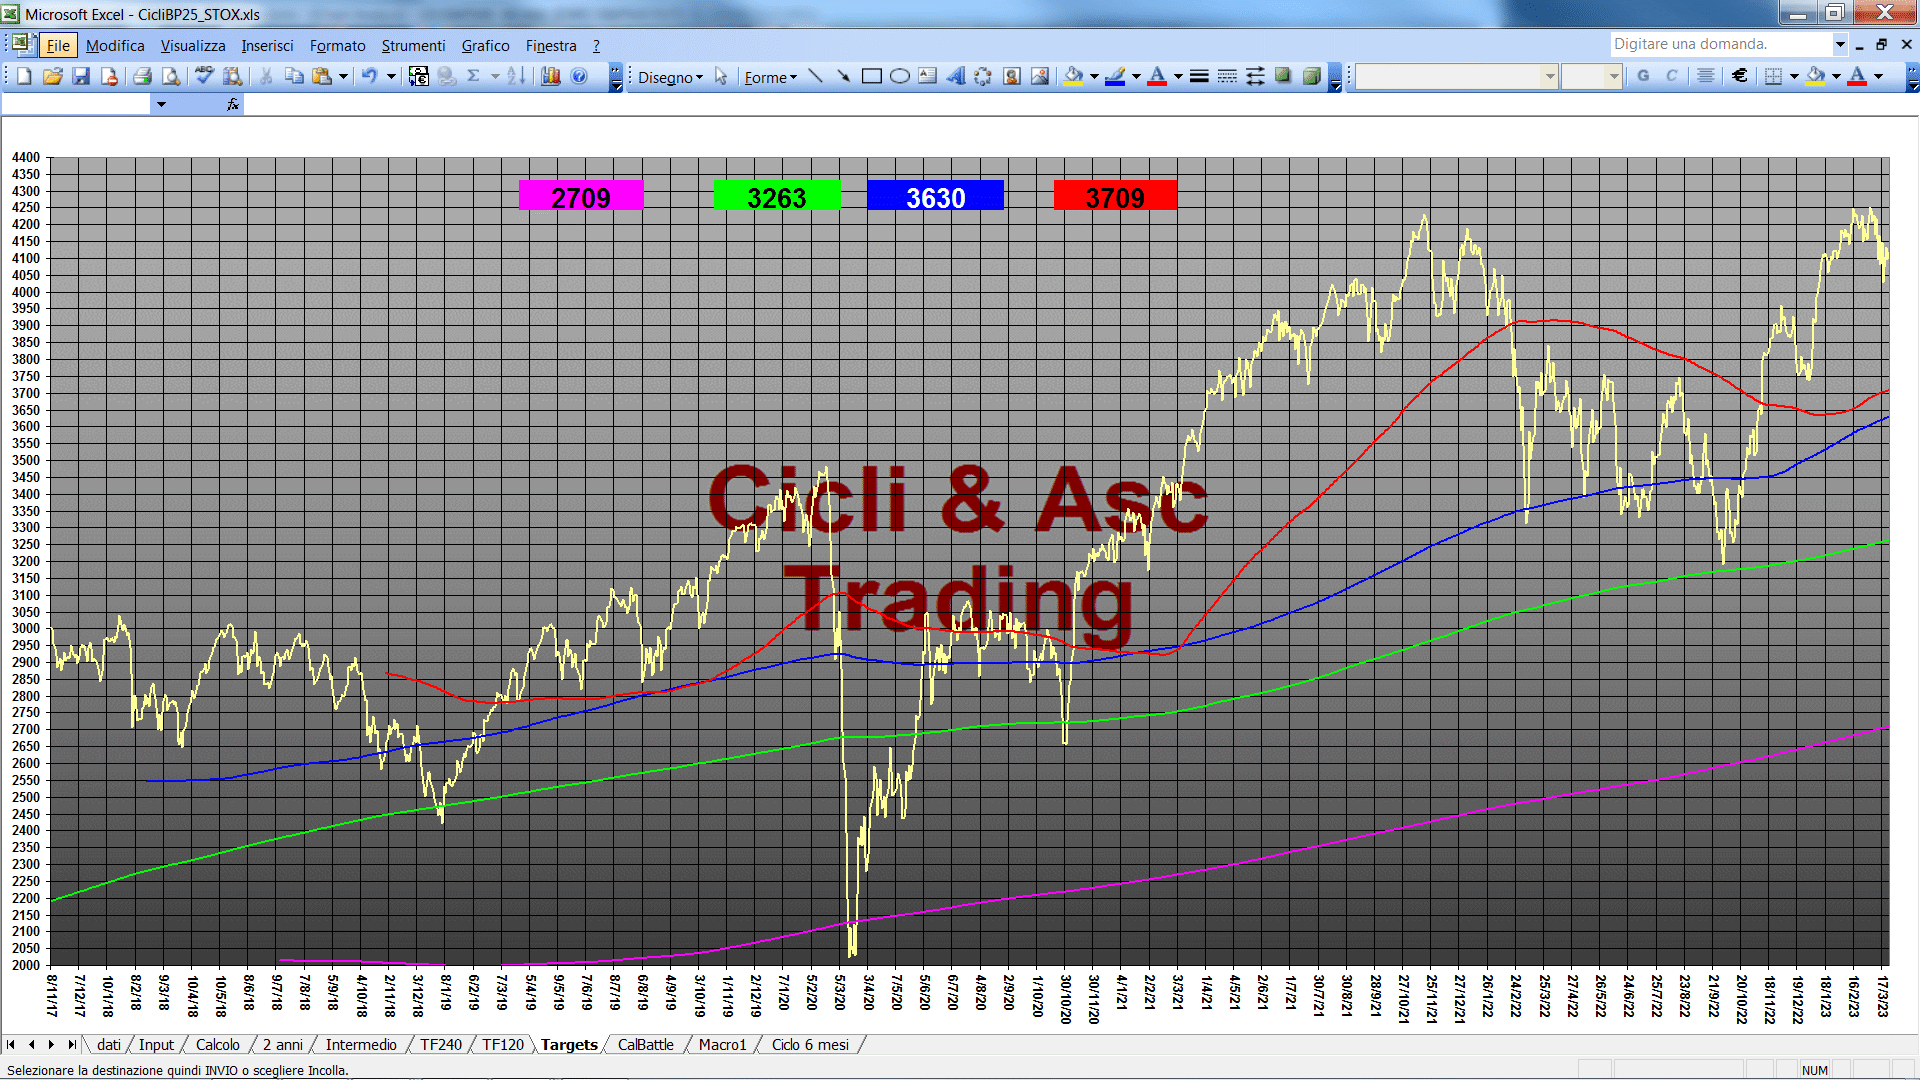The image size is (1920, 1080).
Task: Click the Euro currency format icon
Action: [x=1740, y=76]
